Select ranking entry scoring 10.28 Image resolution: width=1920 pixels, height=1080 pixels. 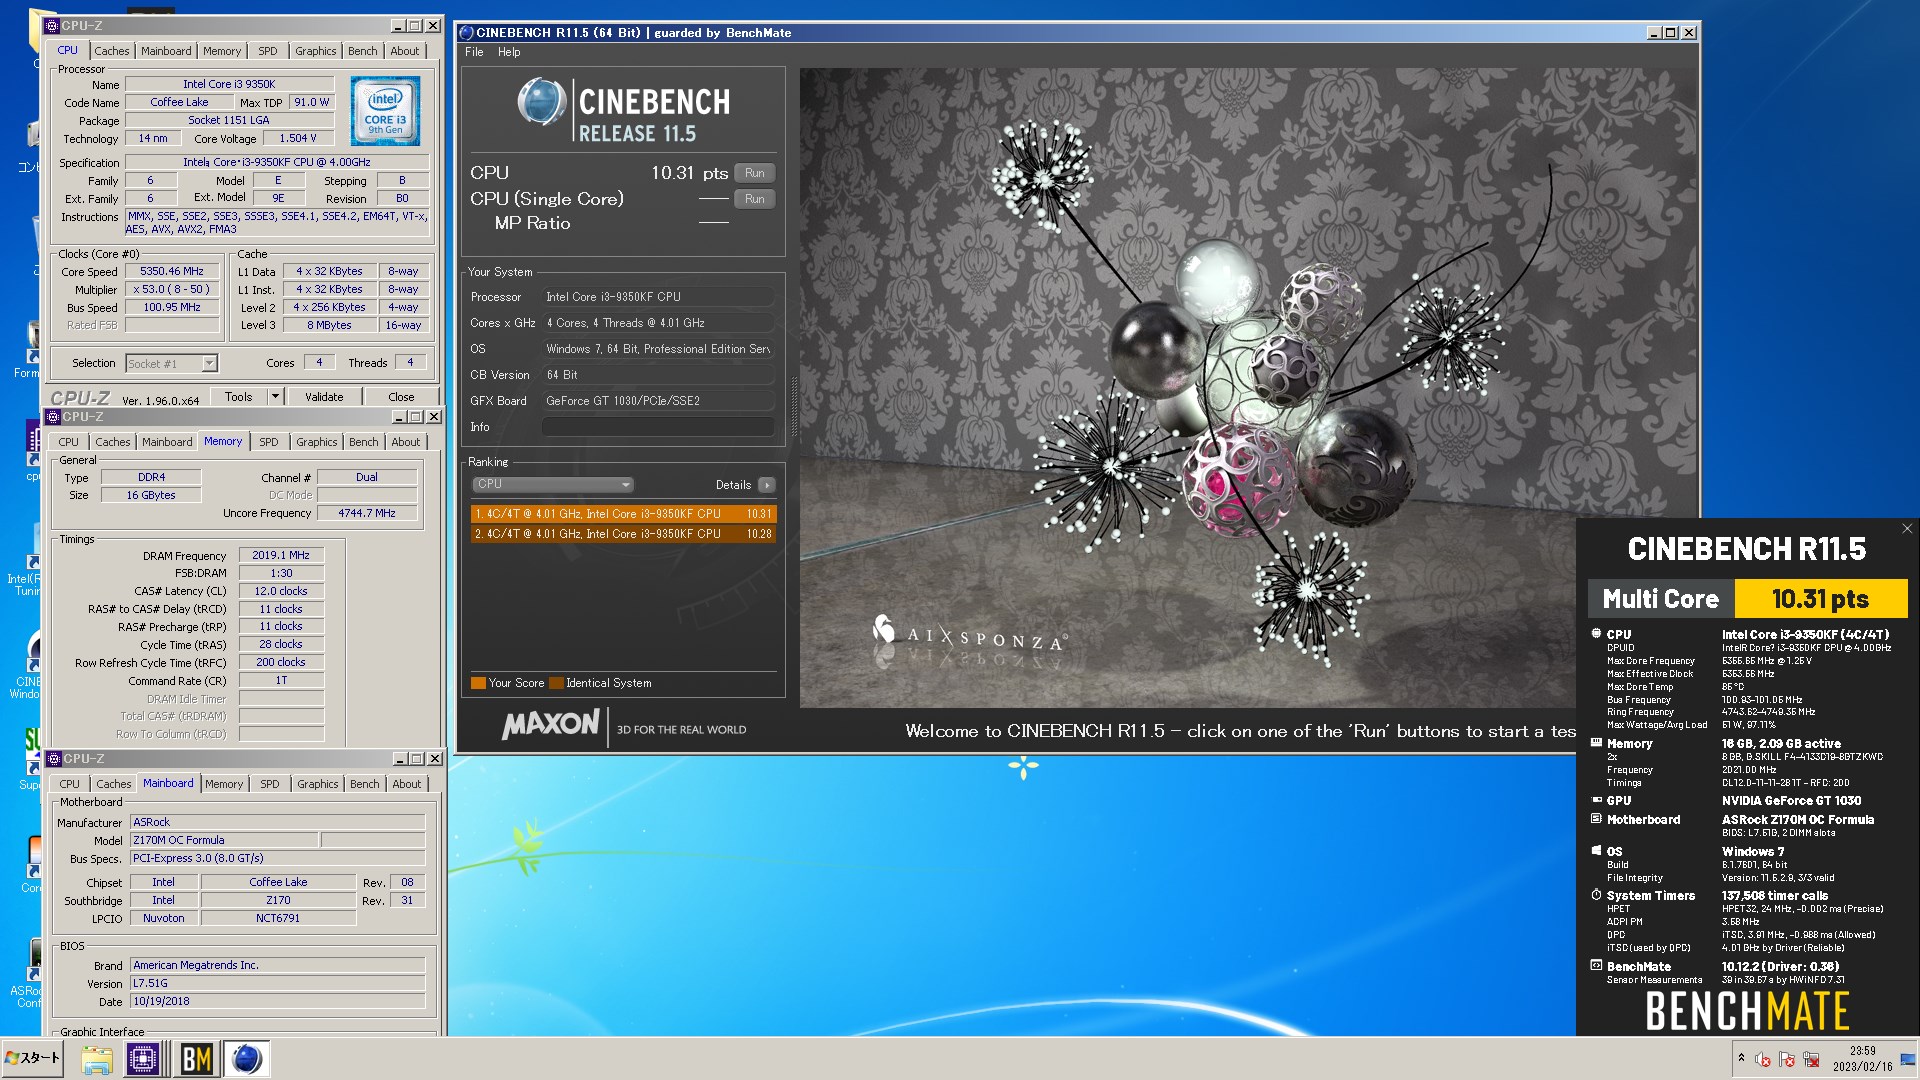(624, 534)
